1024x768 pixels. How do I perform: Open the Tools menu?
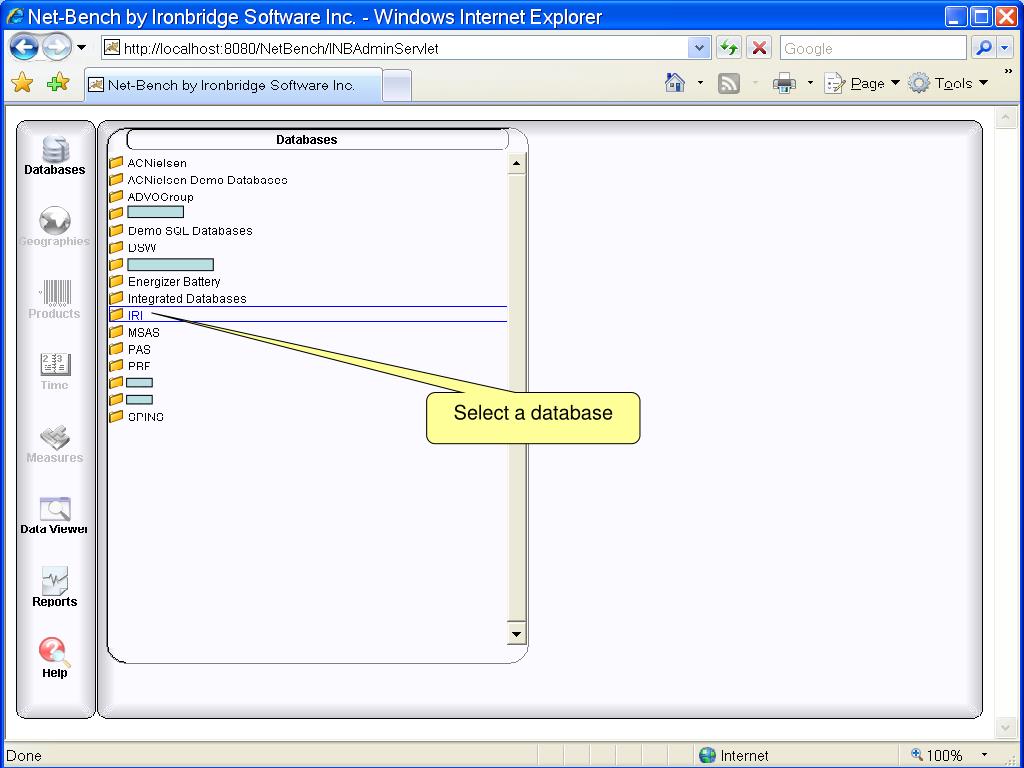[x=949, y=84]
